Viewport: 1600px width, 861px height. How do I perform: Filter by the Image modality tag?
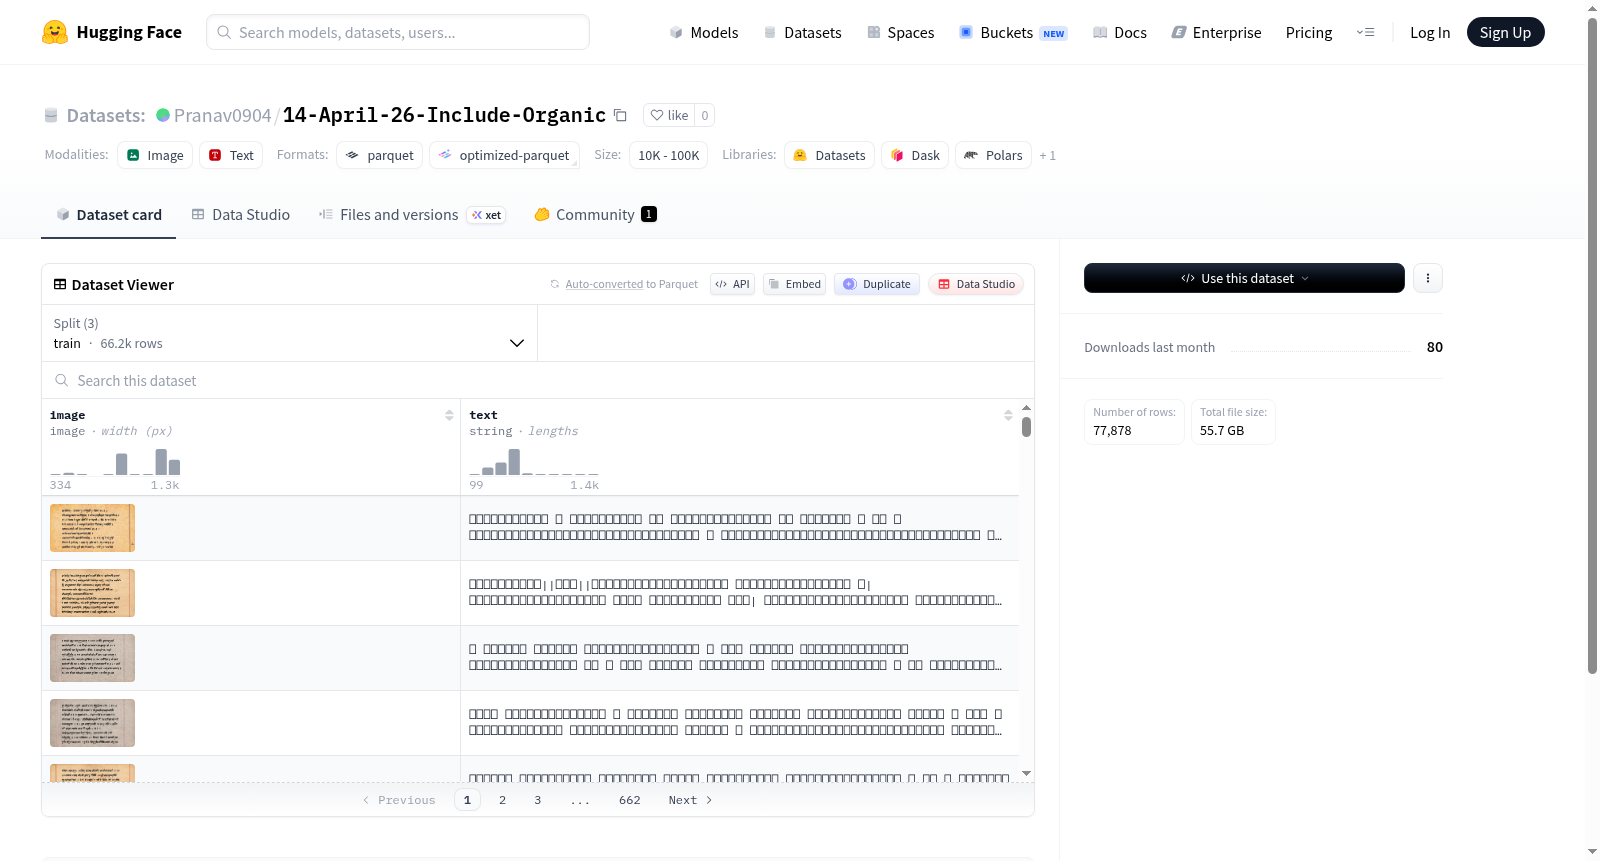[155, 155]
